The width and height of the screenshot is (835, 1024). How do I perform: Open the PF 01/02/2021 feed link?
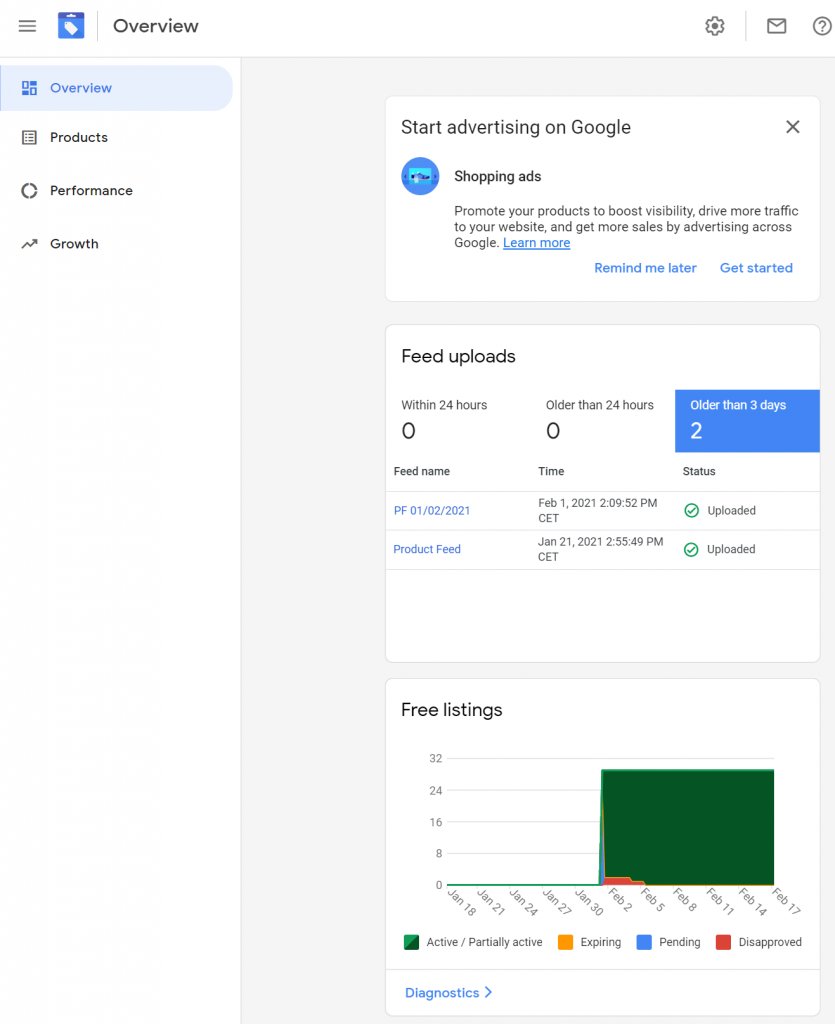click(x=432, y=511)
